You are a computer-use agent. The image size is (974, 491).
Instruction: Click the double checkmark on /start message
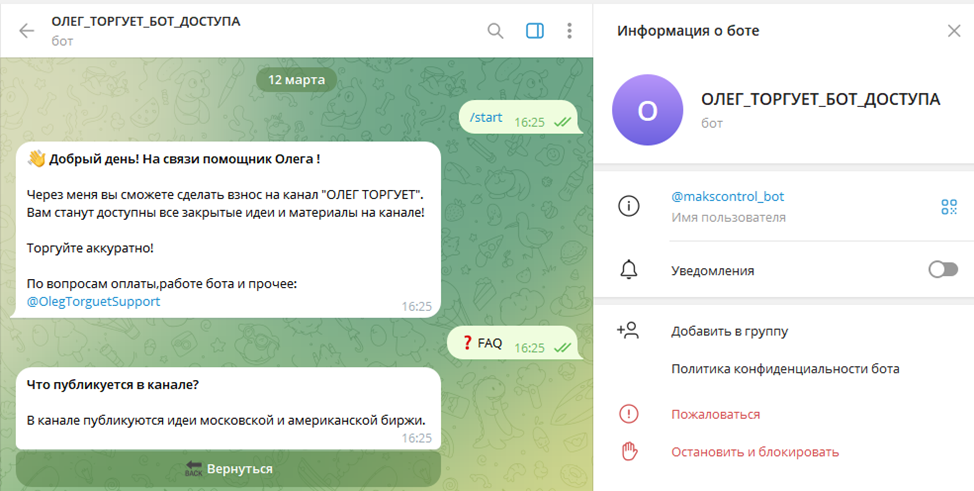pyautogui.click(x=562, y=122)
